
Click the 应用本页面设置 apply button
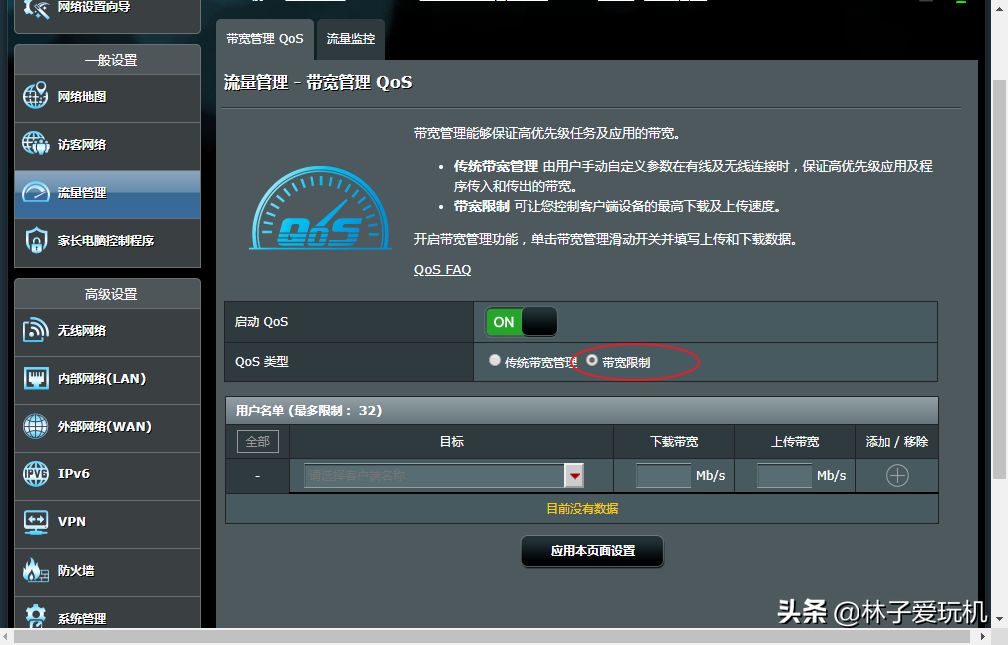click(x=592, y=551)
